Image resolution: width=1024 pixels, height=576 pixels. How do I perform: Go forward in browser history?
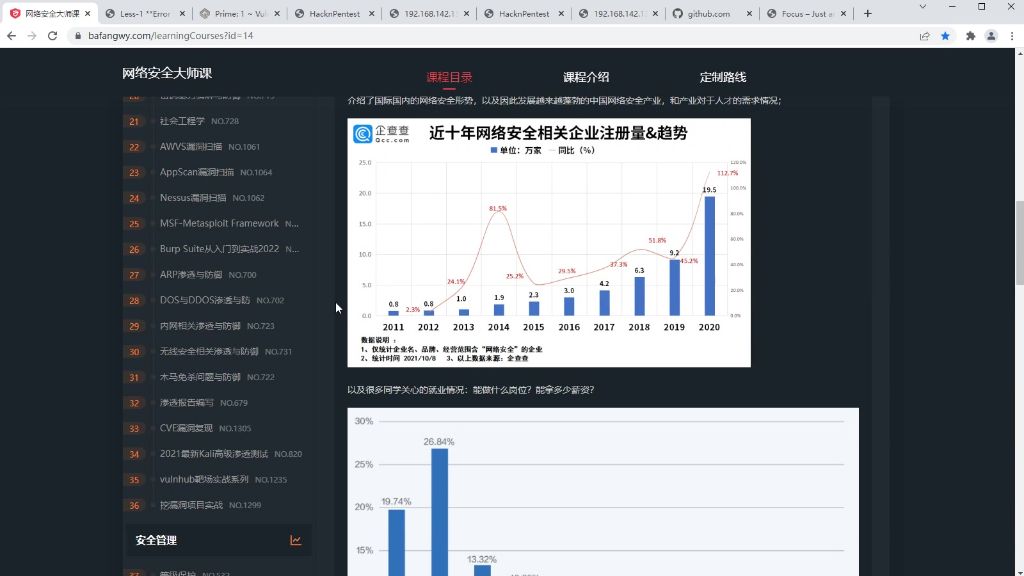(32, 36)
